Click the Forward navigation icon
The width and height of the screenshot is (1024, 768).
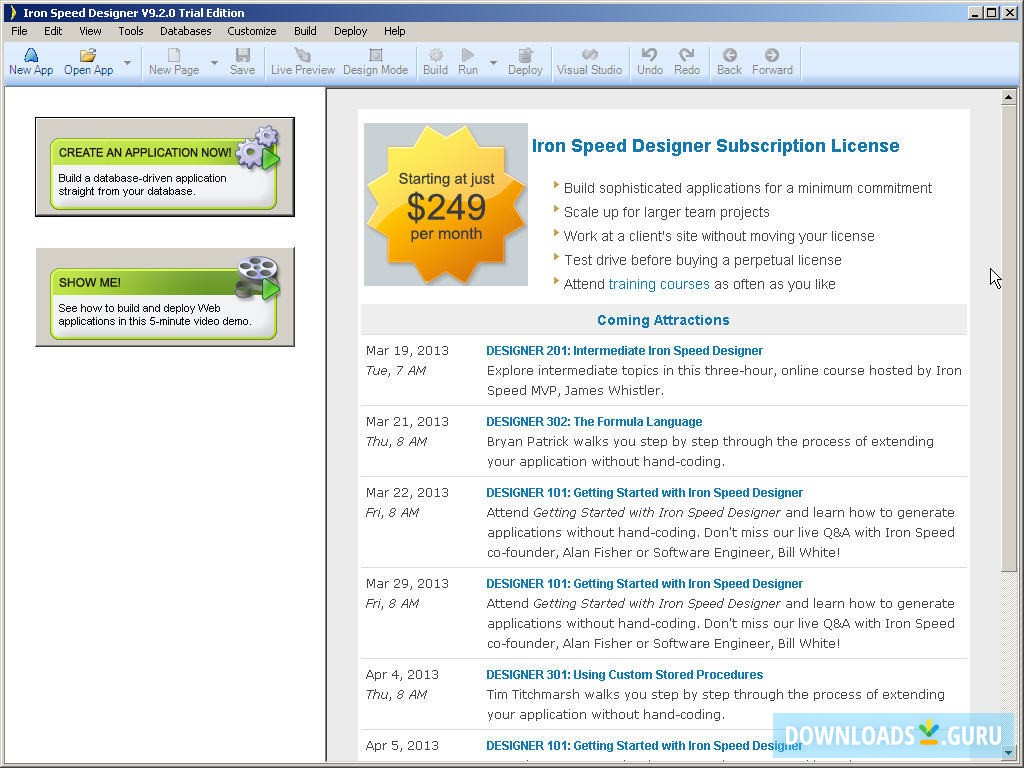(x=771, y=56)
